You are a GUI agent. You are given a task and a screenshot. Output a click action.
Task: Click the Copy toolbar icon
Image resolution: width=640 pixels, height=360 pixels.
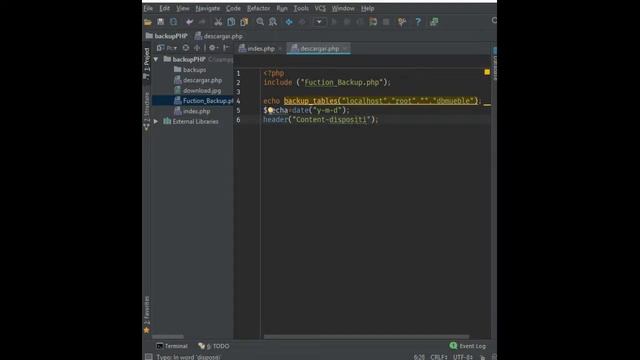[231, 22]
